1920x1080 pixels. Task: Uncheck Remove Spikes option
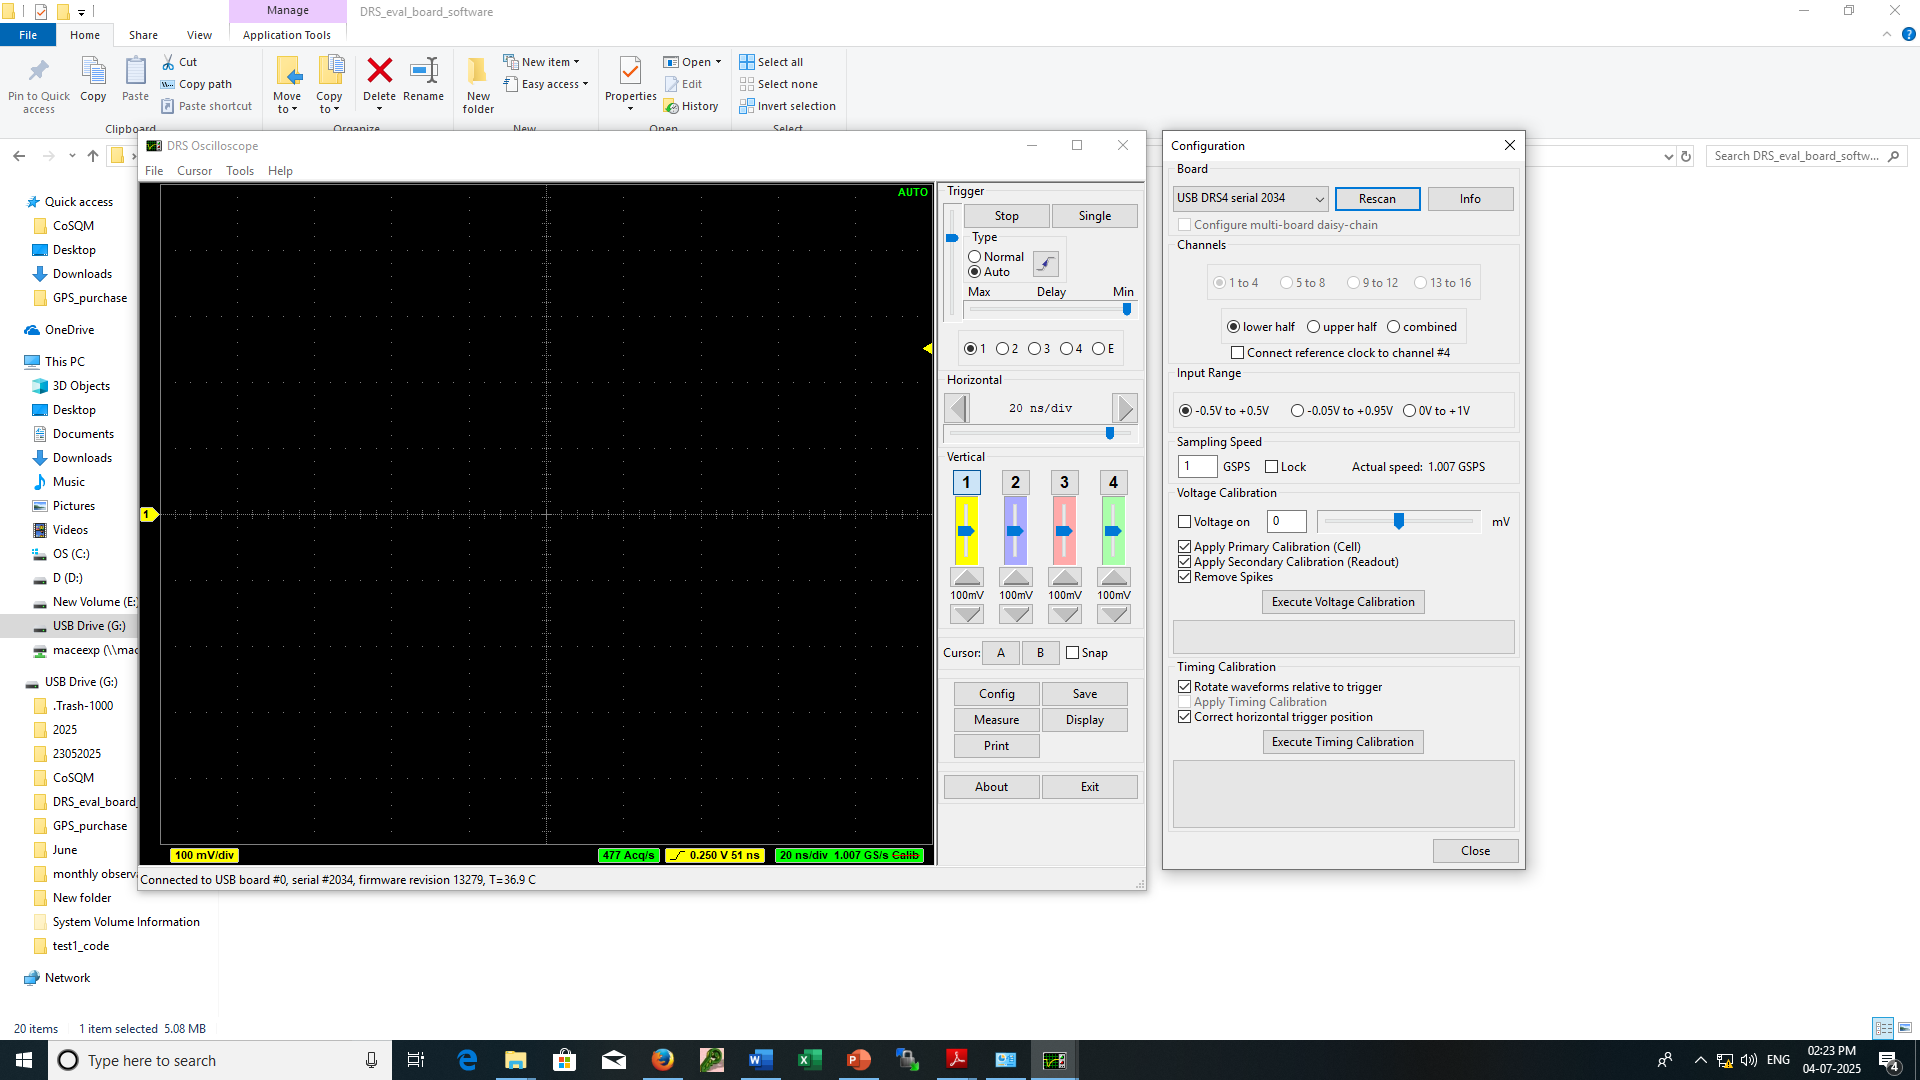(x=1185, y=577)
